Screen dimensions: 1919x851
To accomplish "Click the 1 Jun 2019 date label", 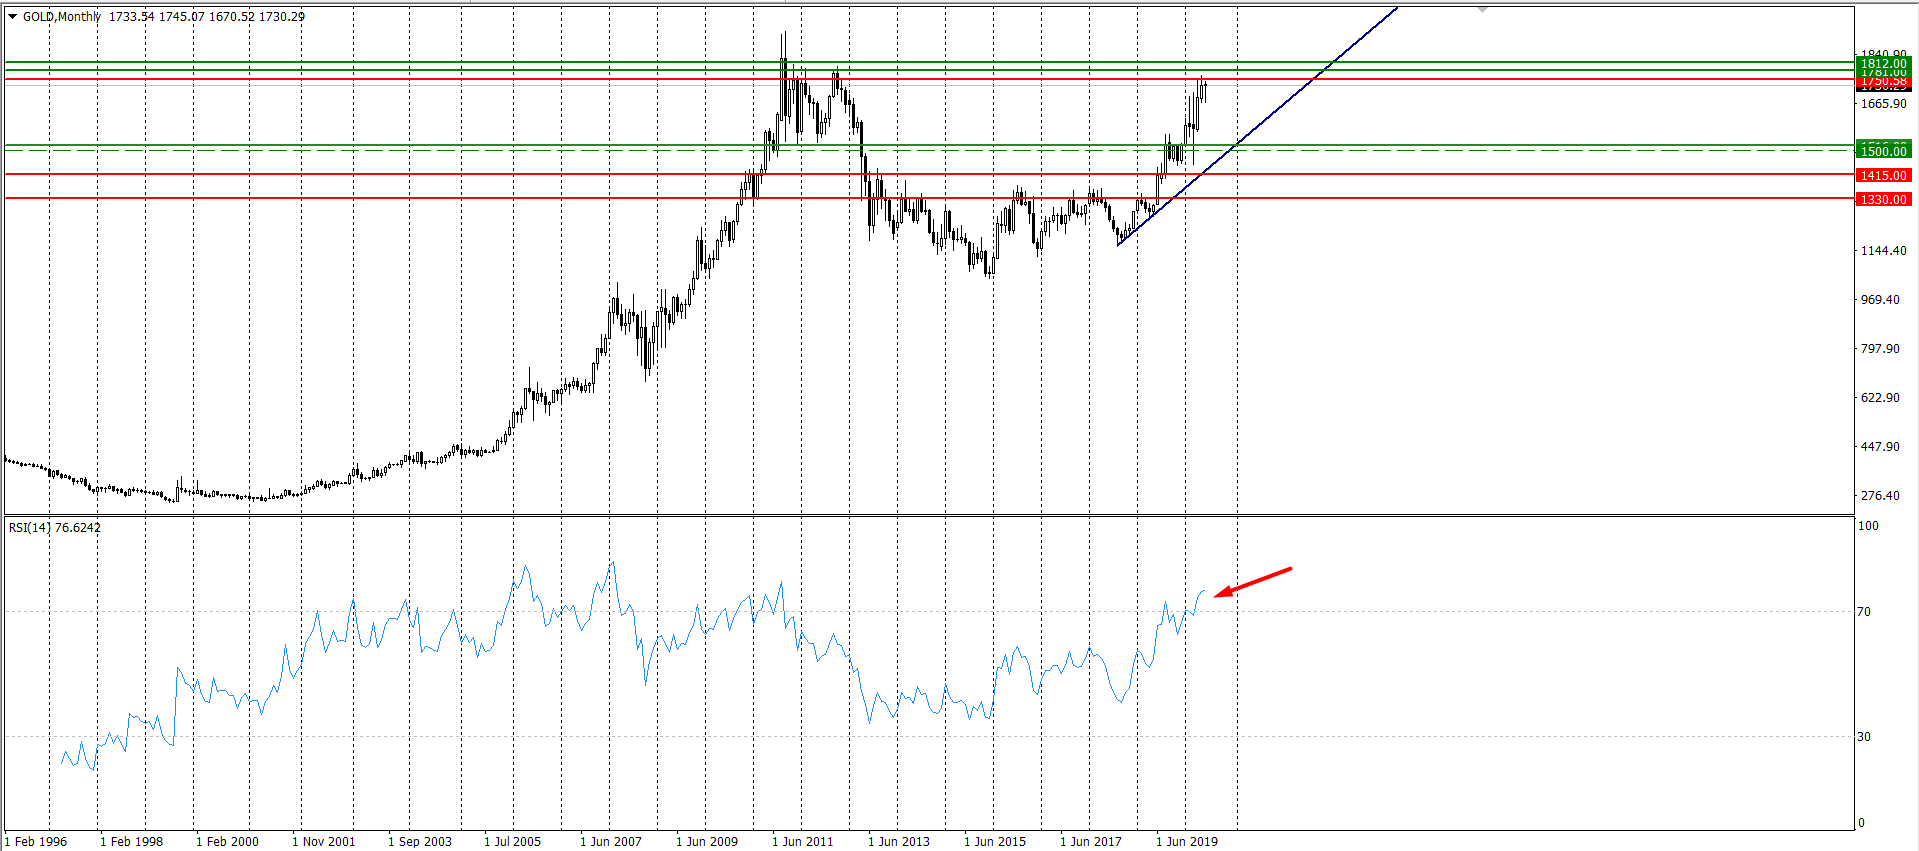I will click(x=1187, y=841).
